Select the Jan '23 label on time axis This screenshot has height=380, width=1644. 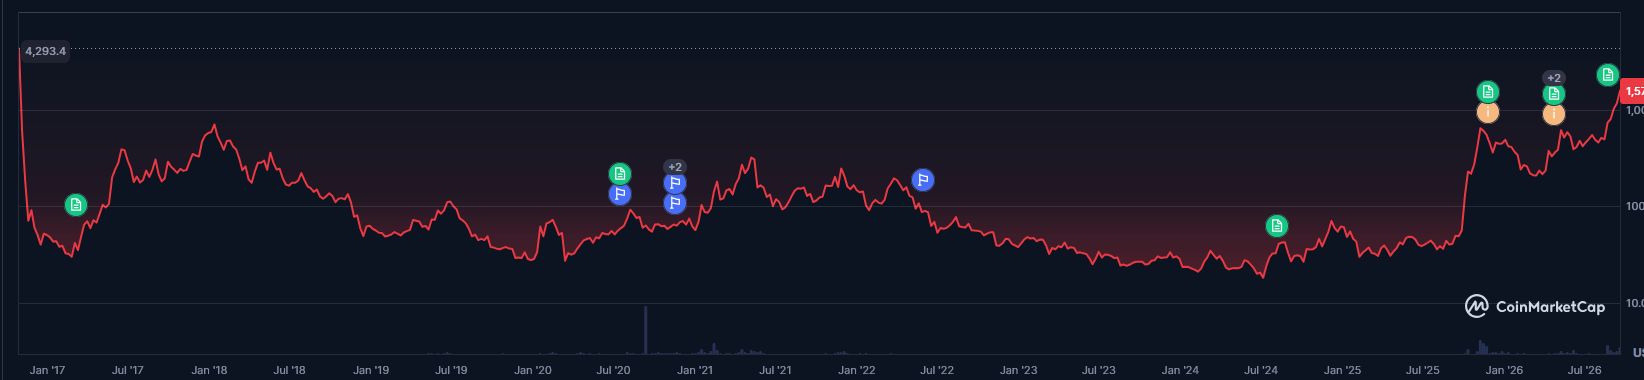[x=1018, y=370]
